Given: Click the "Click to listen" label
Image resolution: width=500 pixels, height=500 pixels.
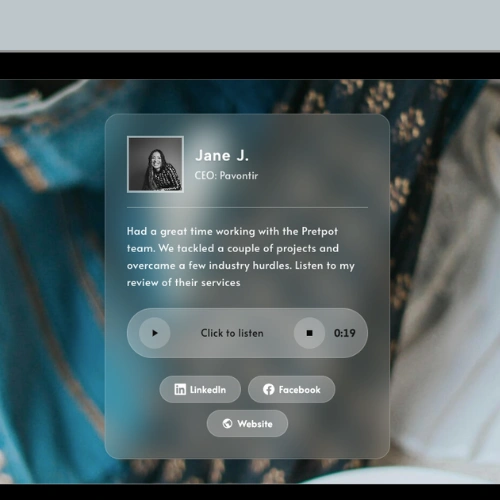Looking at the screenshot, I should (232, 333).
